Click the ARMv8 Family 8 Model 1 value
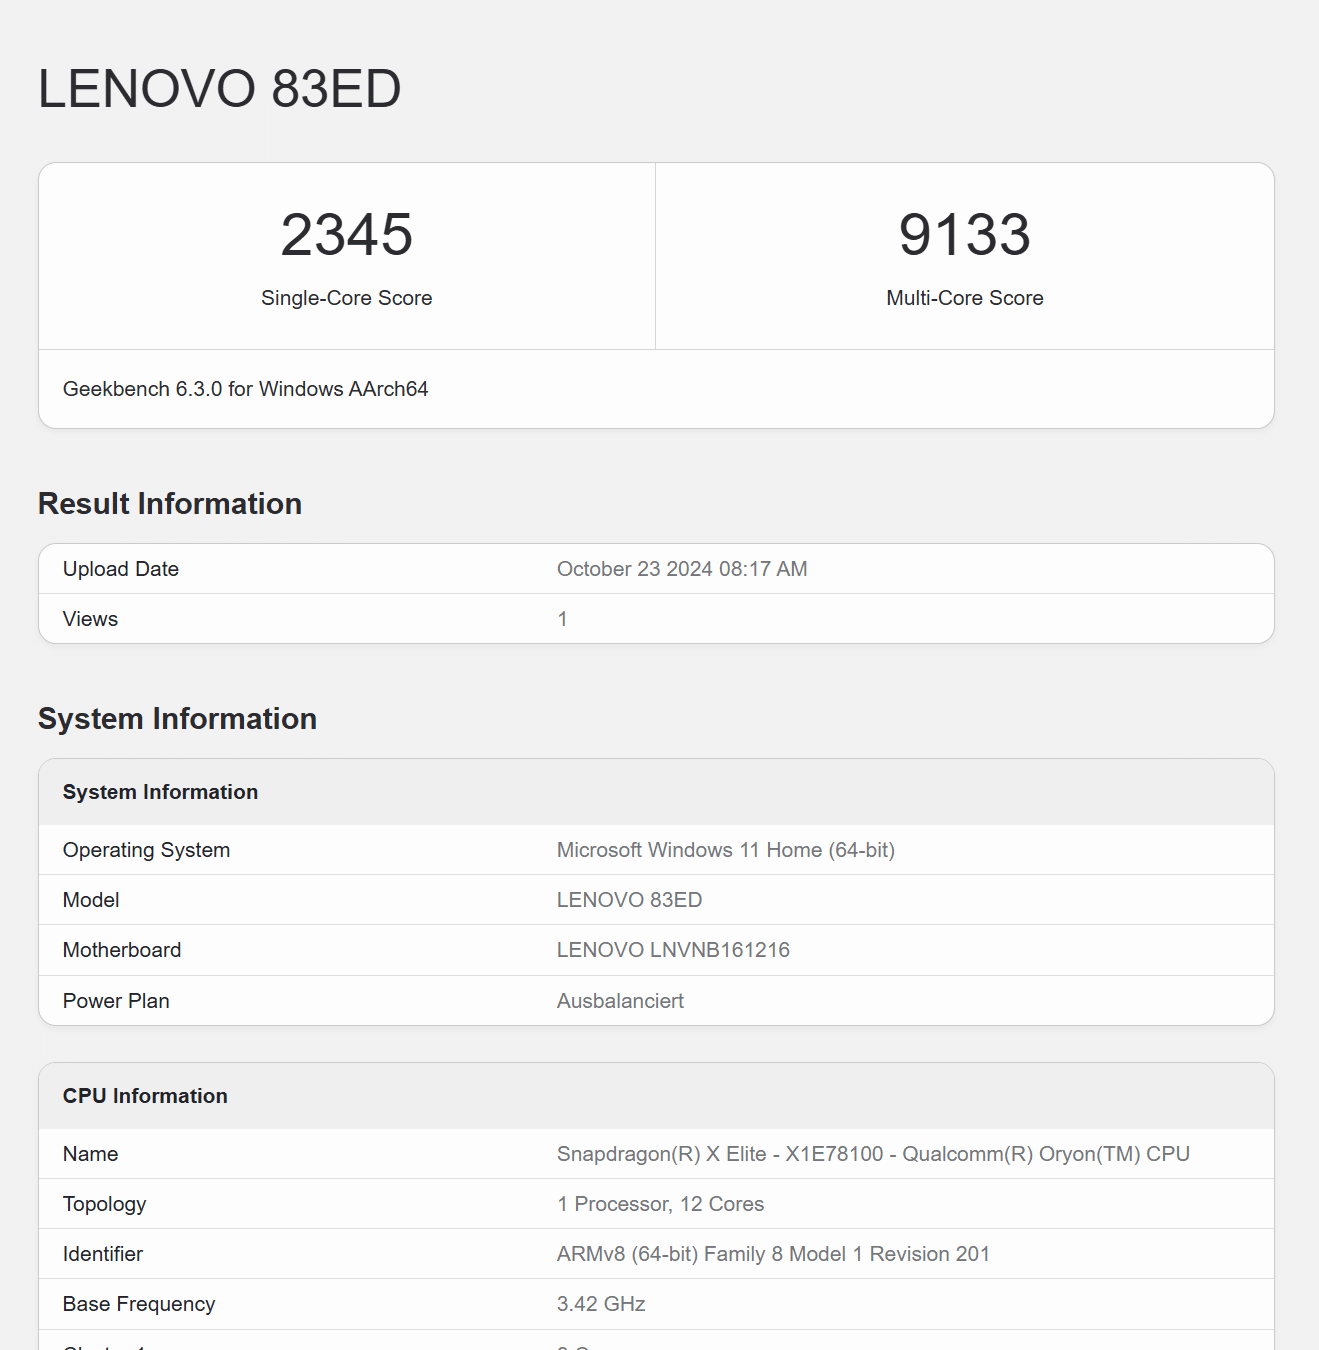The height and width of the screenshot is (1350, 1319). pos(773,1254)
